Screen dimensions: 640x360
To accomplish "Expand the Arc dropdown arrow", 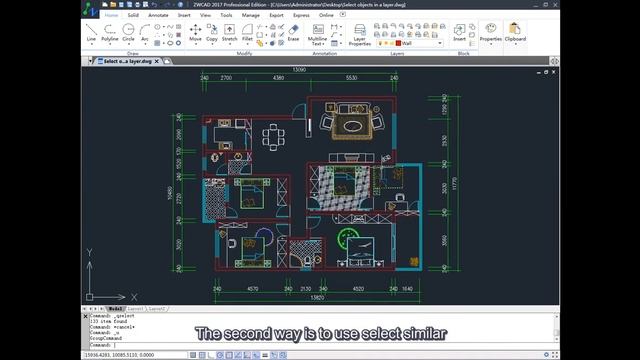I will coord(145,44).
